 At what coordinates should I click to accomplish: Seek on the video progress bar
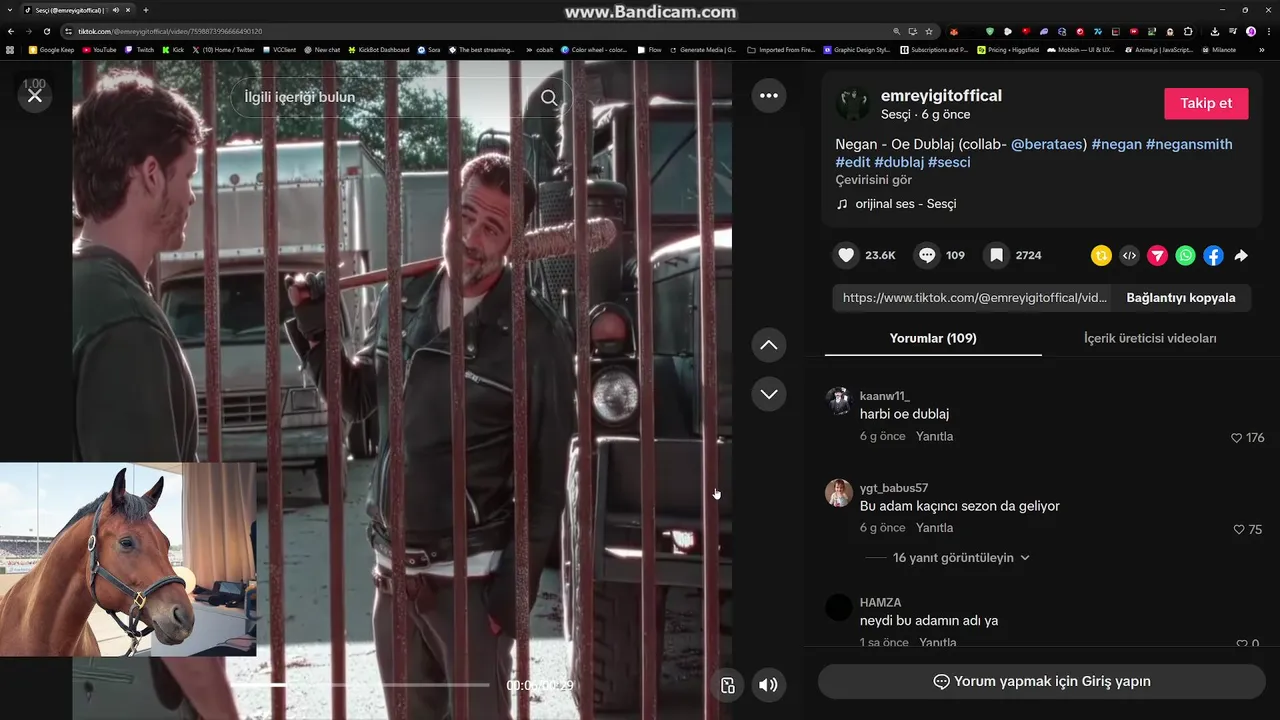(362, 685)
